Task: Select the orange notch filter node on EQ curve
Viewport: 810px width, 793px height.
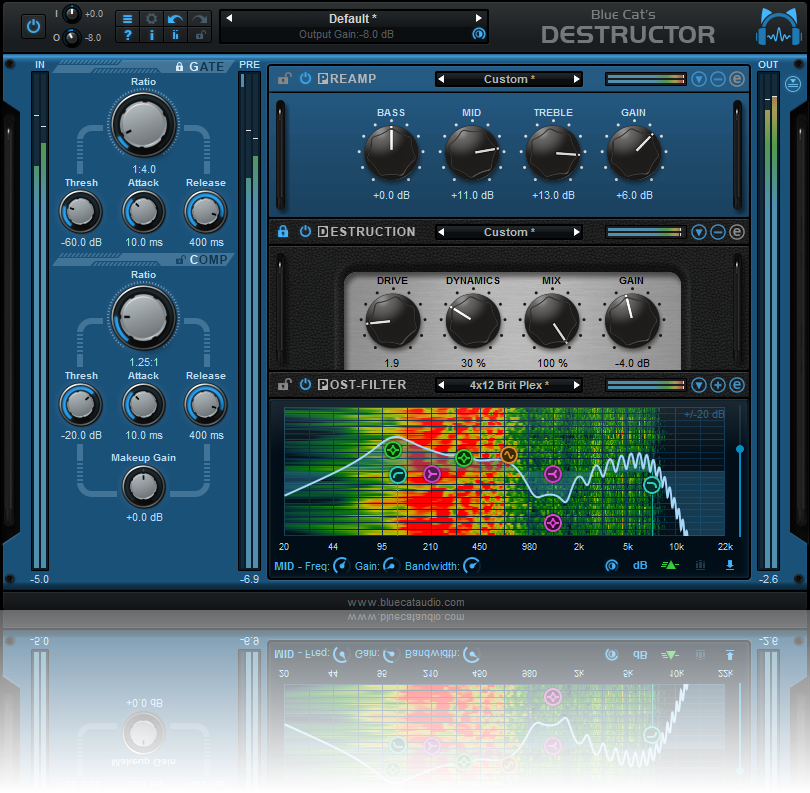Action: [508, 455]
